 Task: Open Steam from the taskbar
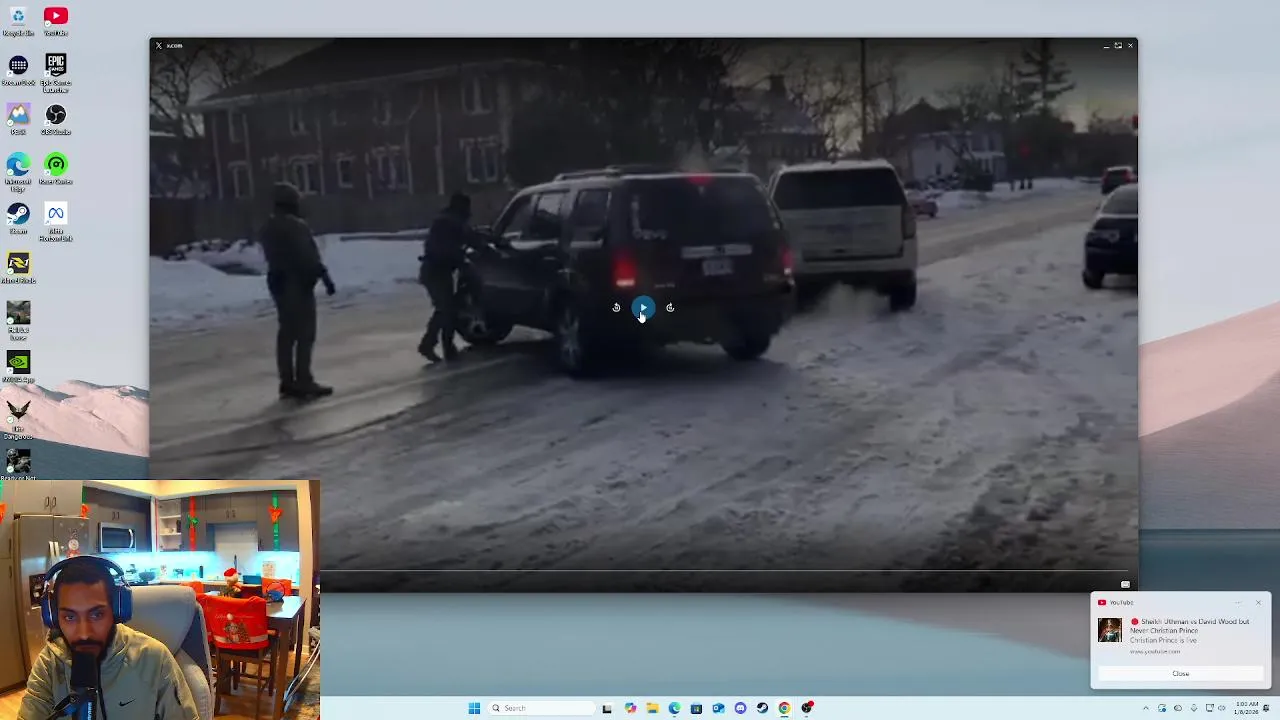[x=762, y=708]
